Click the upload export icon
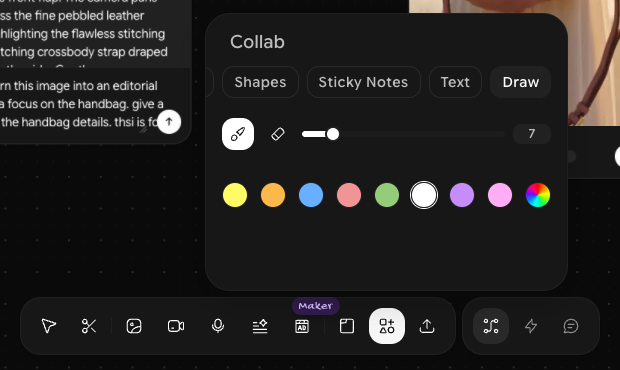The width and height of the screenshot is (620, 370). click(x=427, y=326)
